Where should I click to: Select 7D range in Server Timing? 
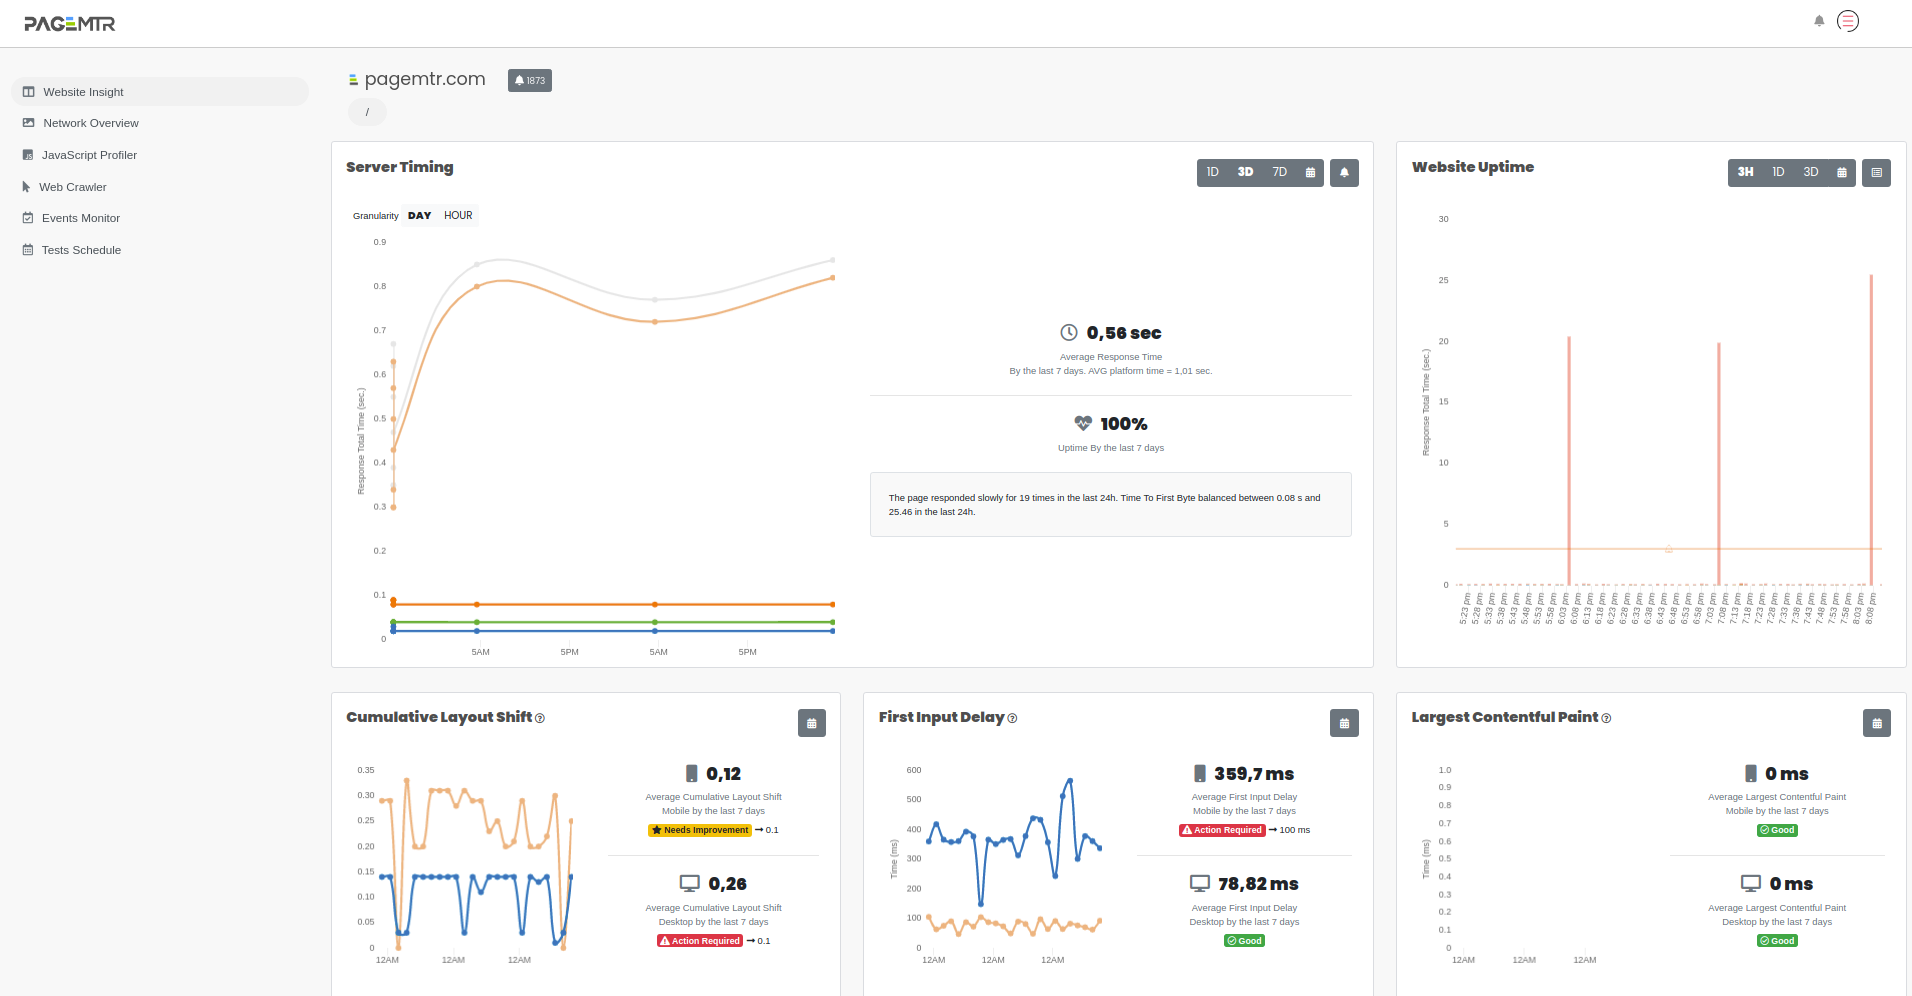tap(1279, 172)
